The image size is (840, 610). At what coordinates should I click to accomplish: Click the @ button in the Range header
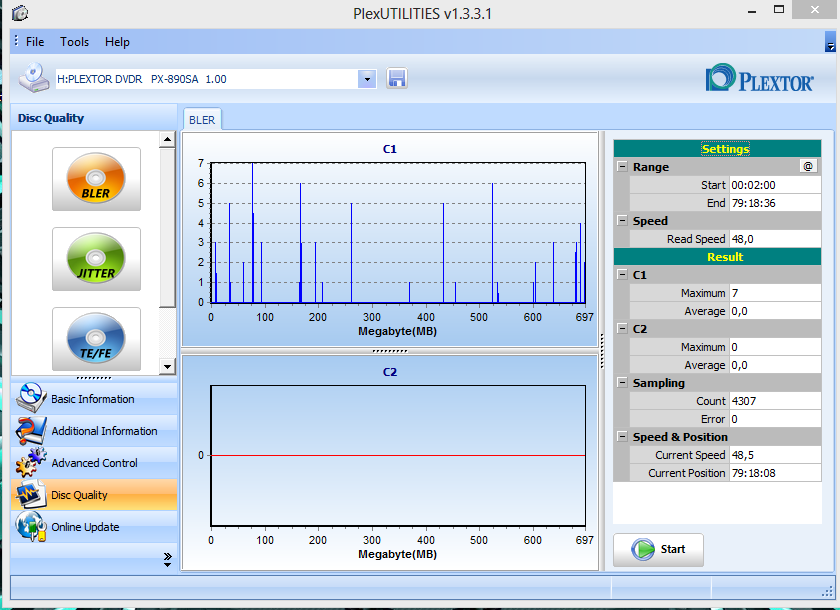pos(808,167)
